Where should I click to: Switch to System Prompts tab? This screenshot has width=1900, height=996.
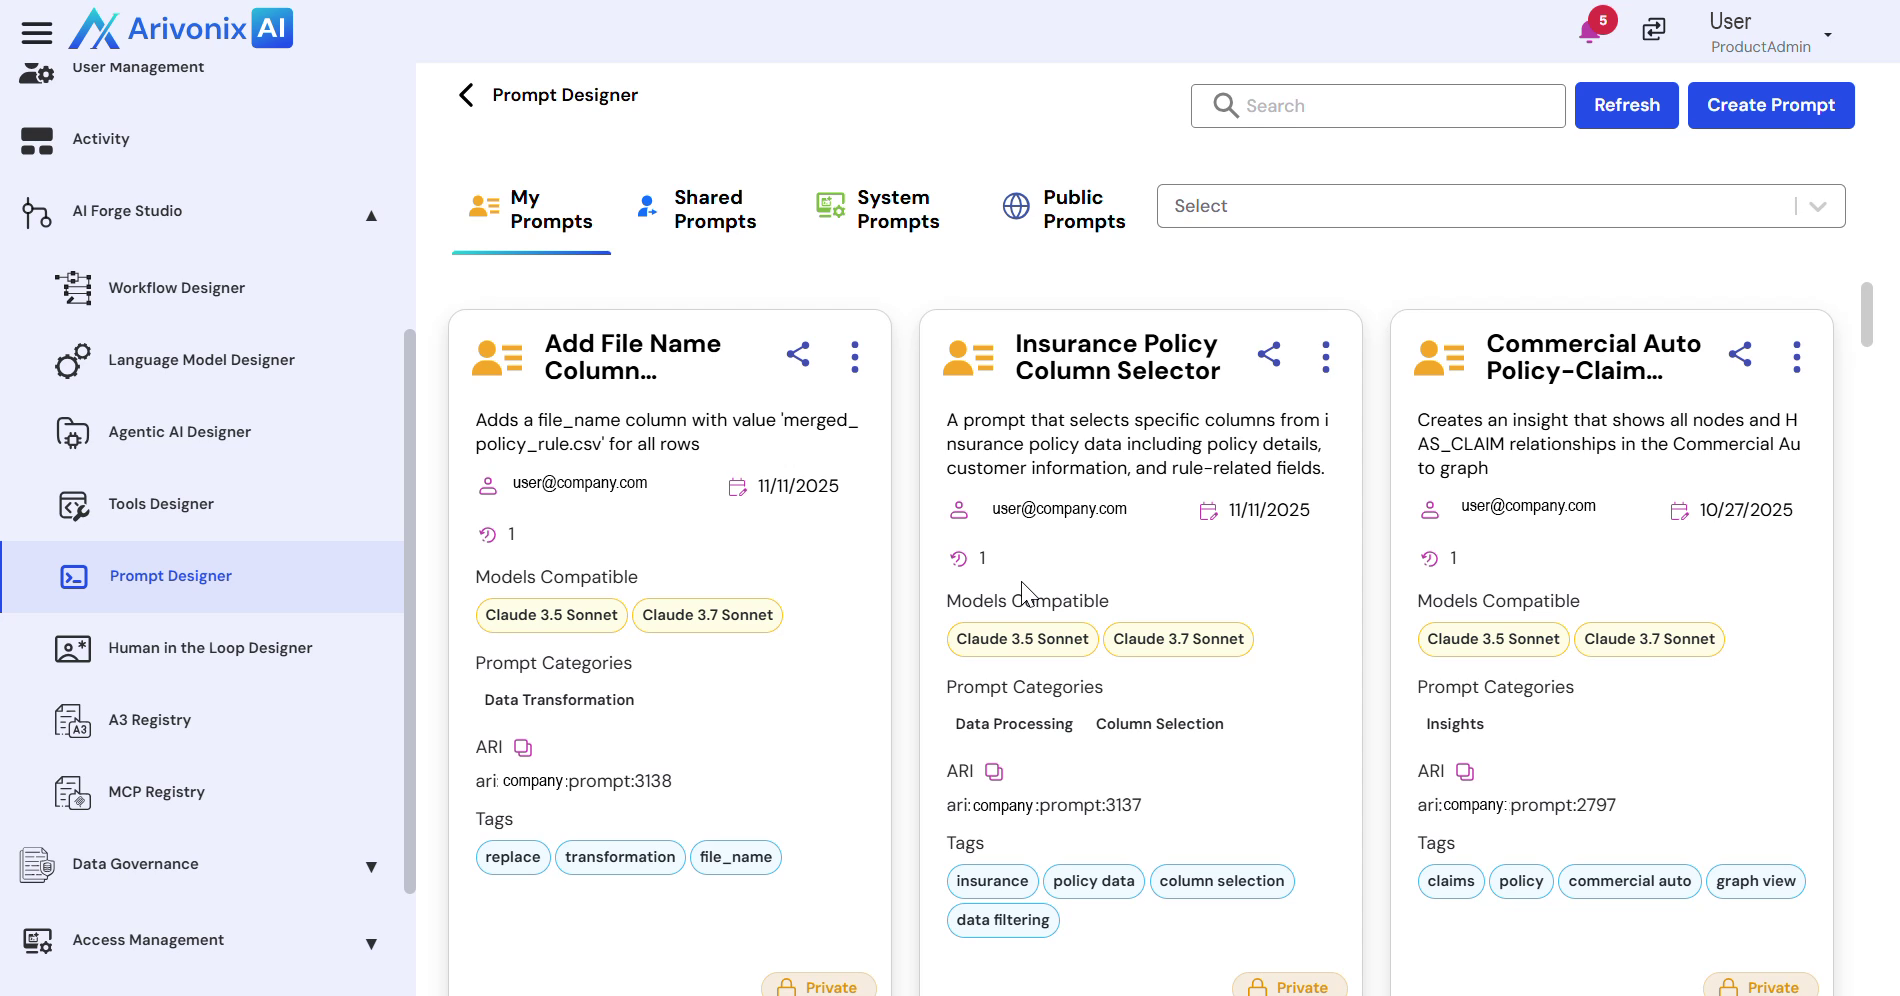pyautogui.click(x=878, y=210)
